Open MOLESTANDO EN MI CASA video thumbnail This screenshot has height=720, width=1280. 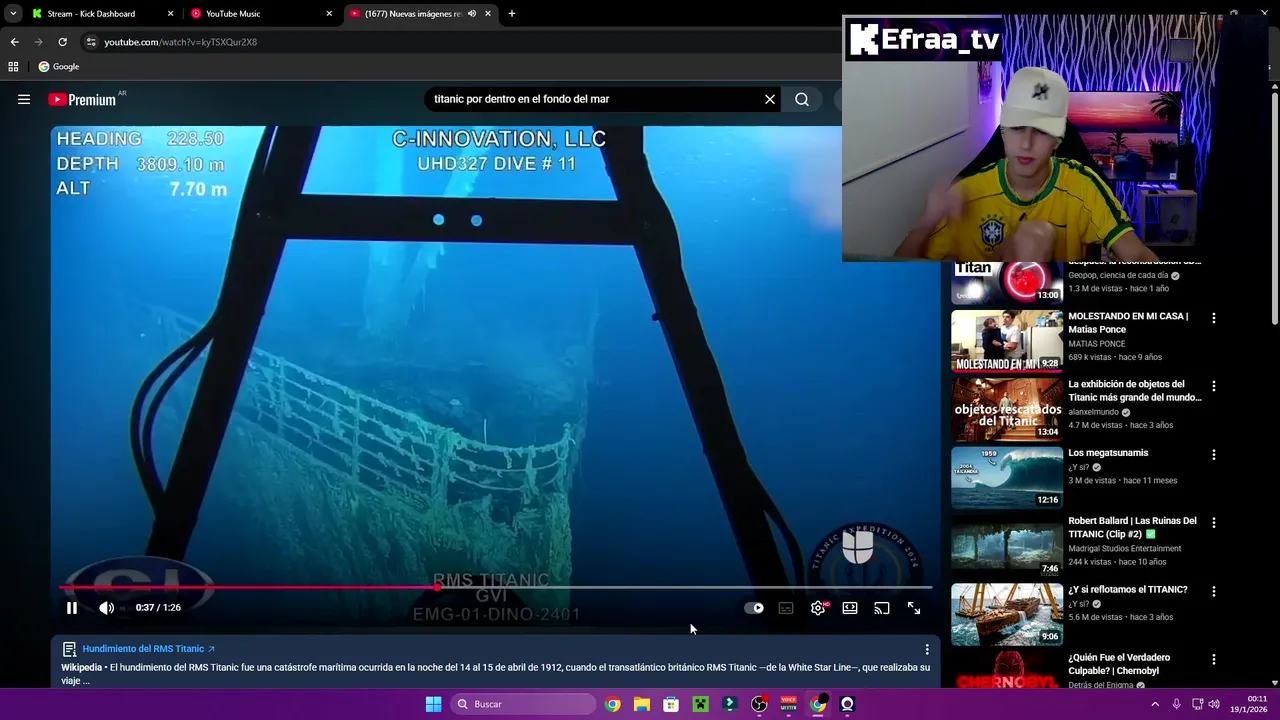point(1007,341)
